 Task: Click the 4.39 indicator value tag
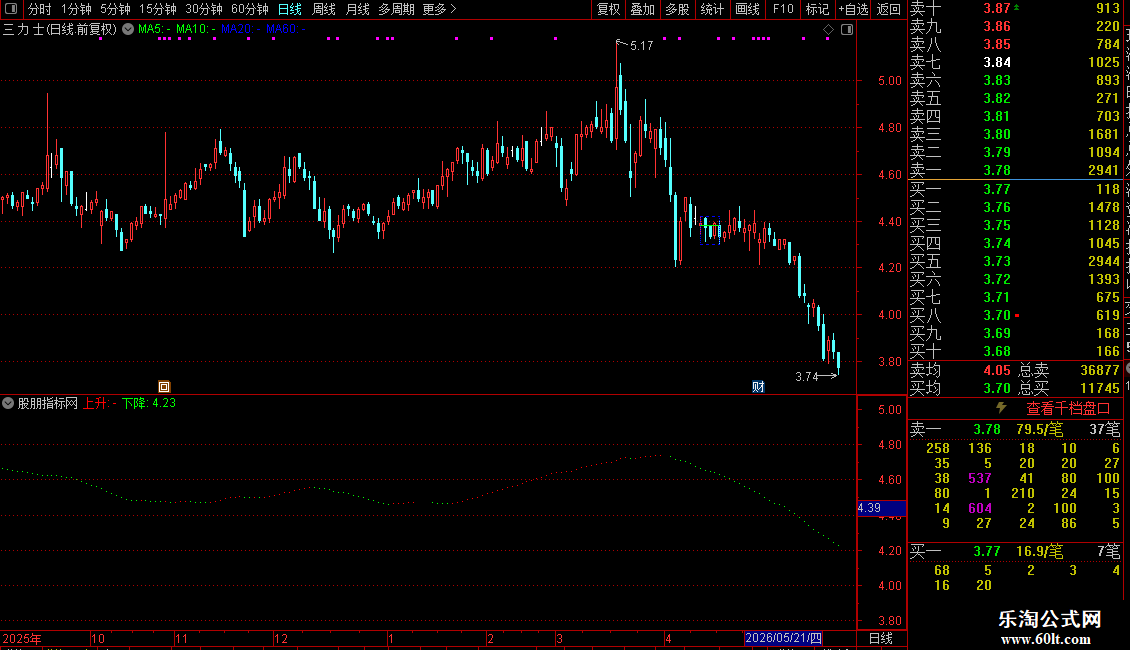click(x=881, y=508)
